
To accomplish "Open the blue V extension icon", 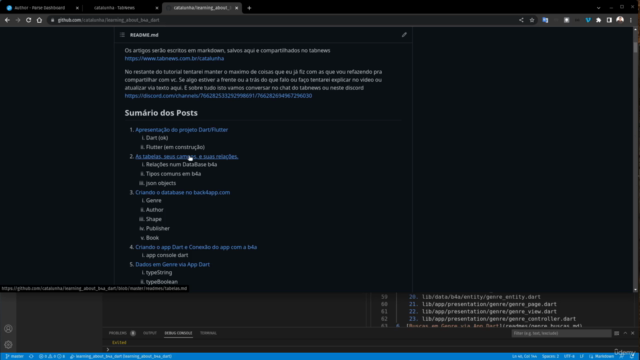I will click(x=588, y=20).
